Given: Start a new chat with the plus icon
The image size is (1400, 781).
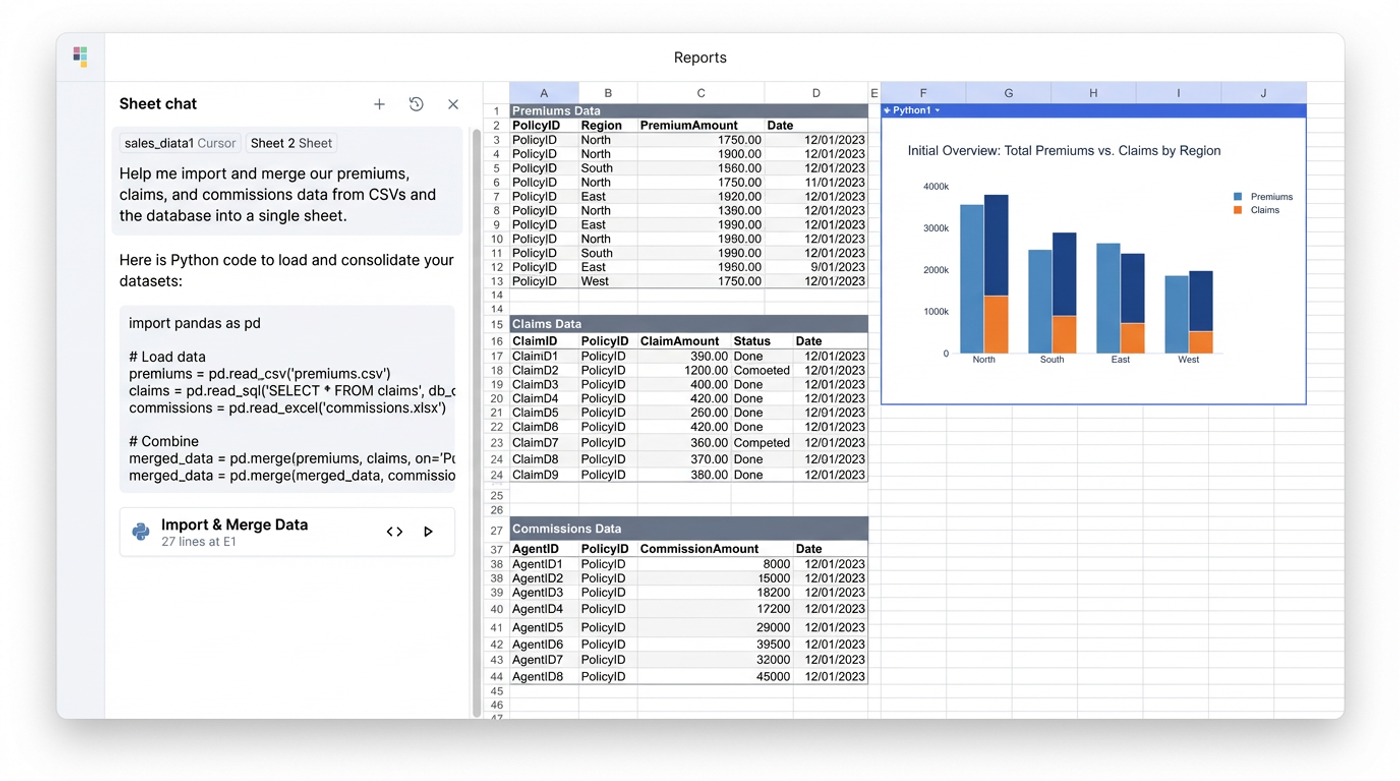Looking at the screenshot, I should [x=379, y=104].
